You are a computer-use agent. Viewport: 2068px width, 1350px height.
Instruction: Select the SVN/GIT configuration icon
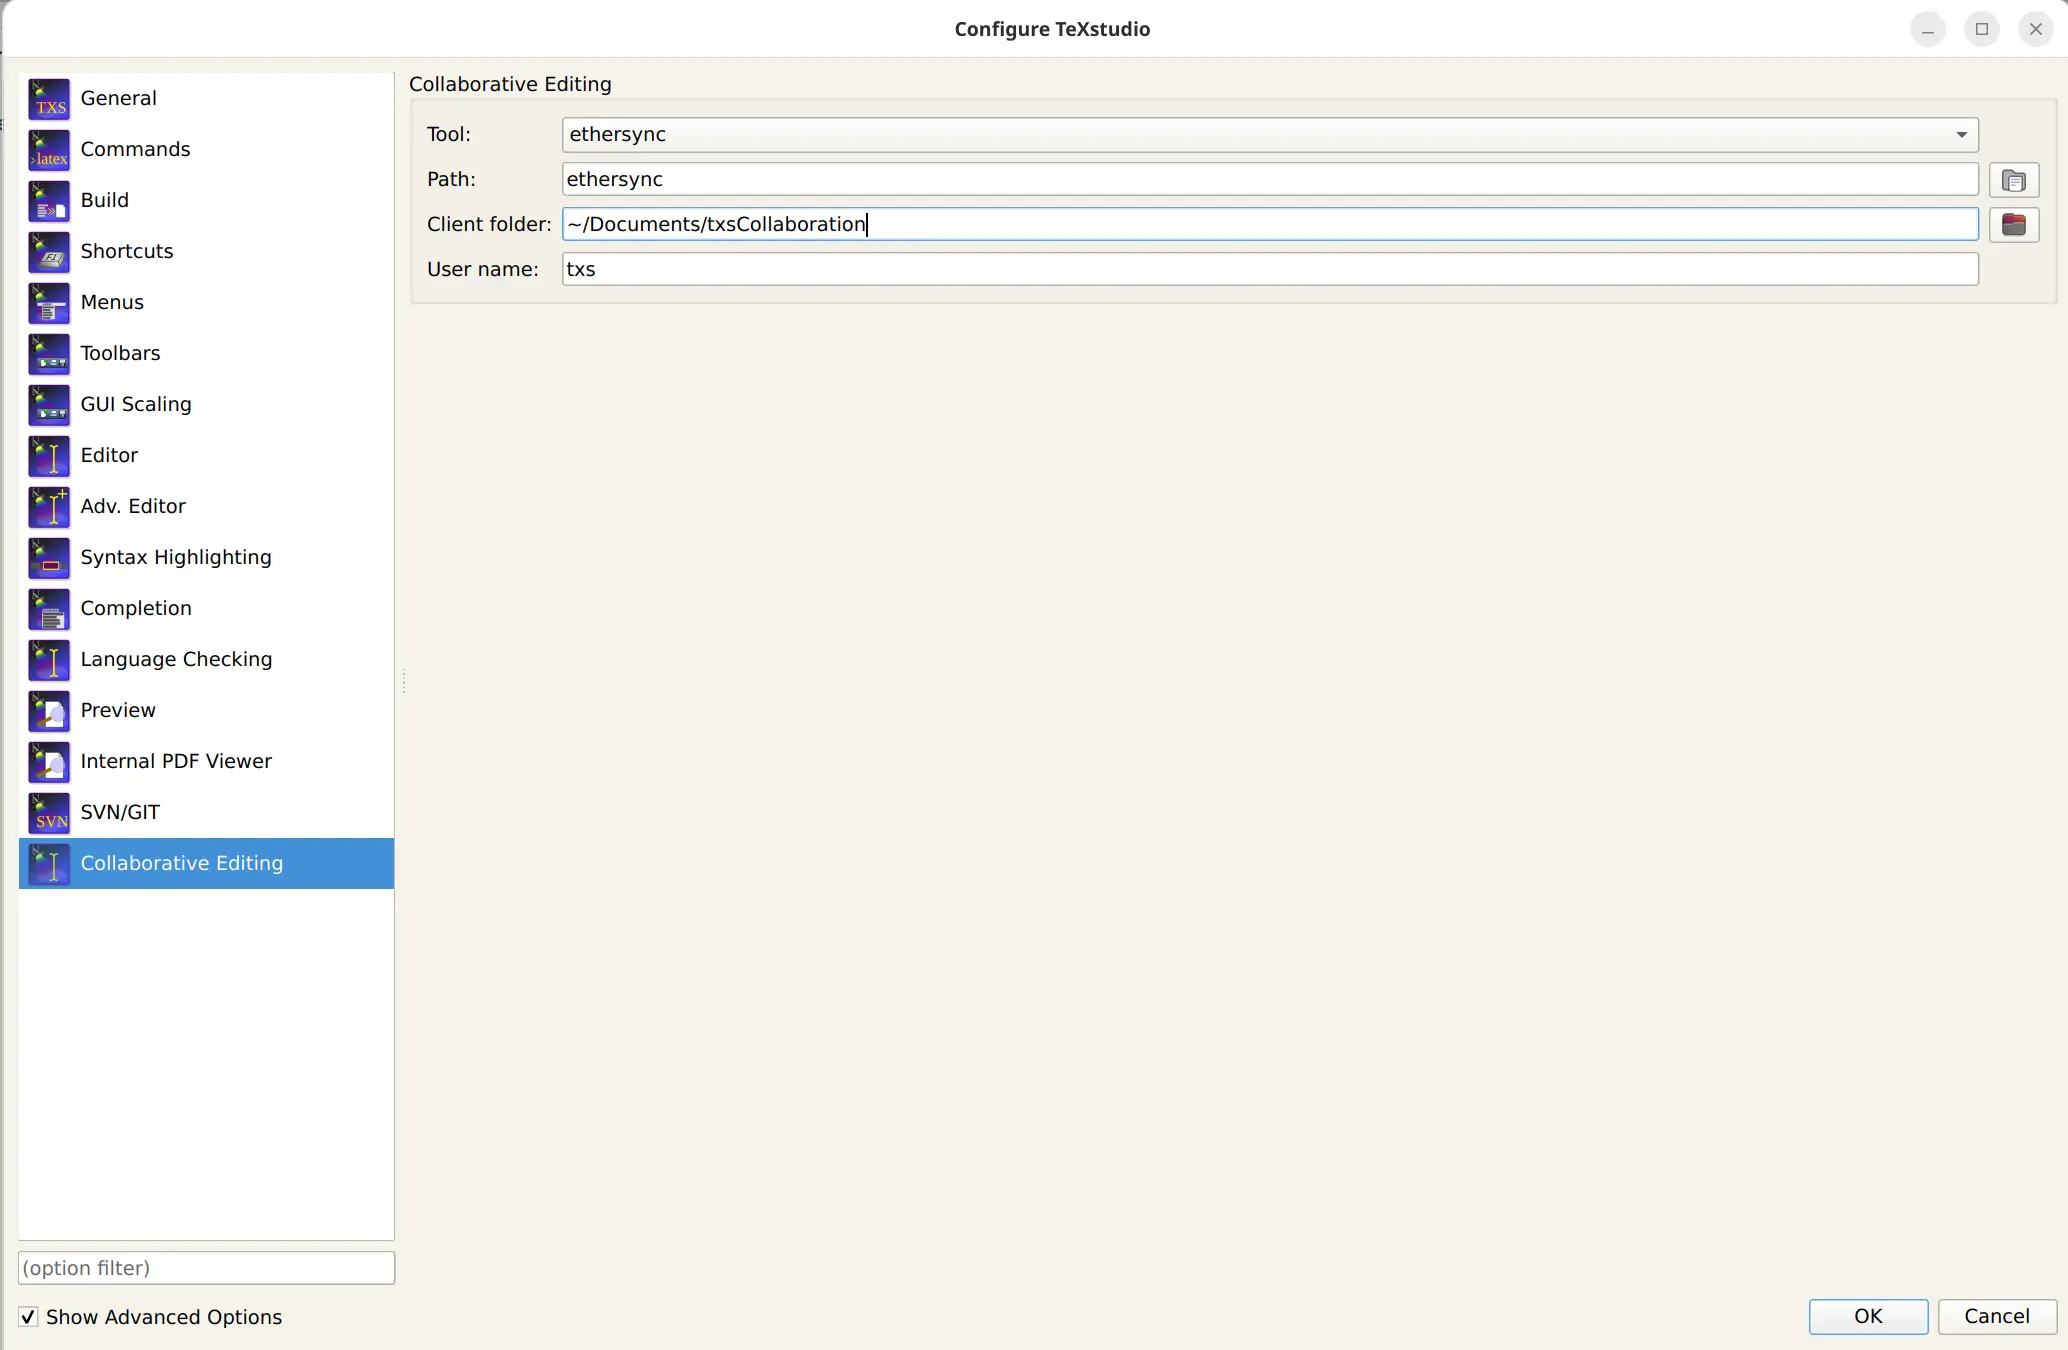[49, 812]
